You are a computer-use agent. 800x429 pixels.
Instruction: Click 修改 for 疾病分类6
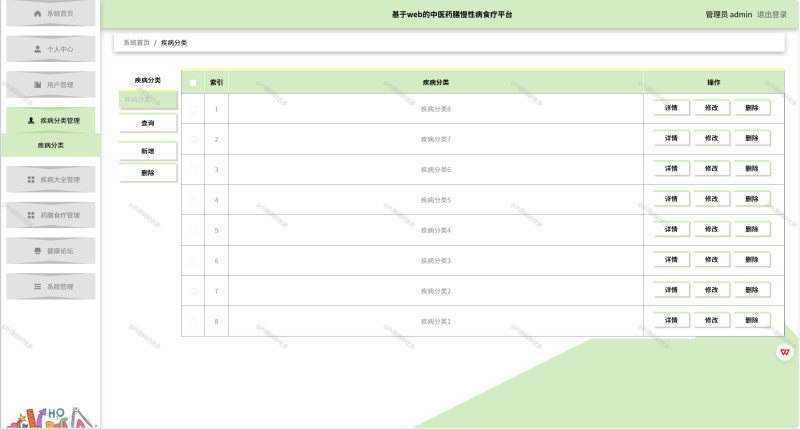tap(711, 168)
